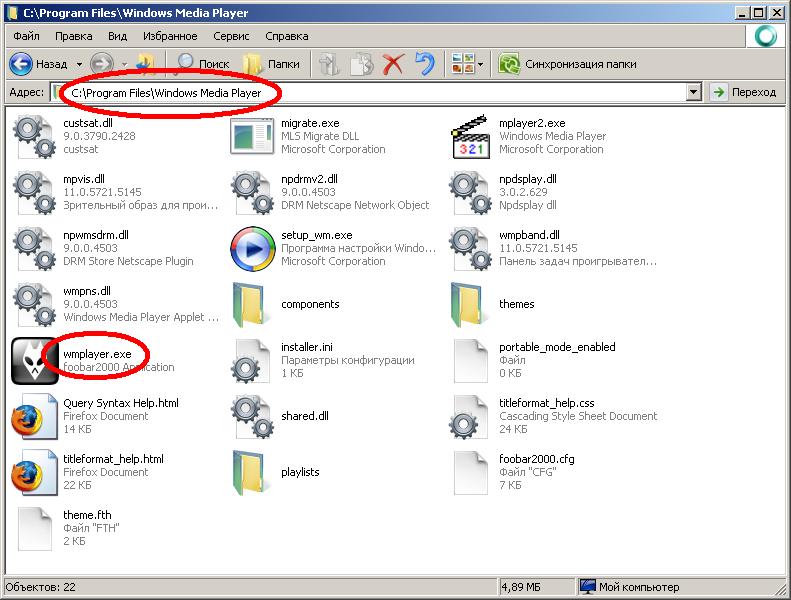Click the setup_wm.exe Windows Media icon

(x=252, y=249)
